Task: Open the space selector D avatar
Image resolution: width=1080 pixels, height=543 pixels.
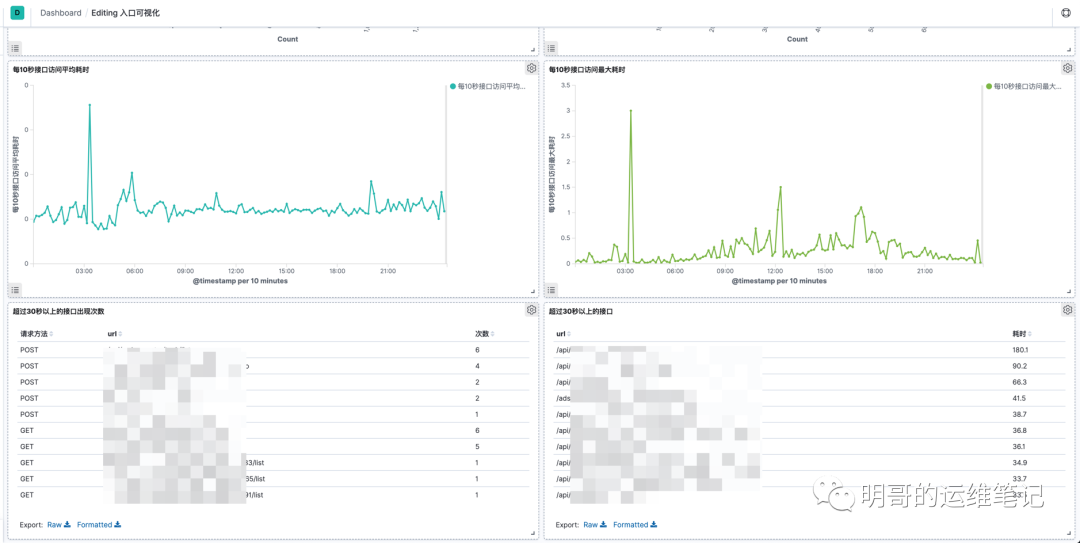Action: pos(17,13)
